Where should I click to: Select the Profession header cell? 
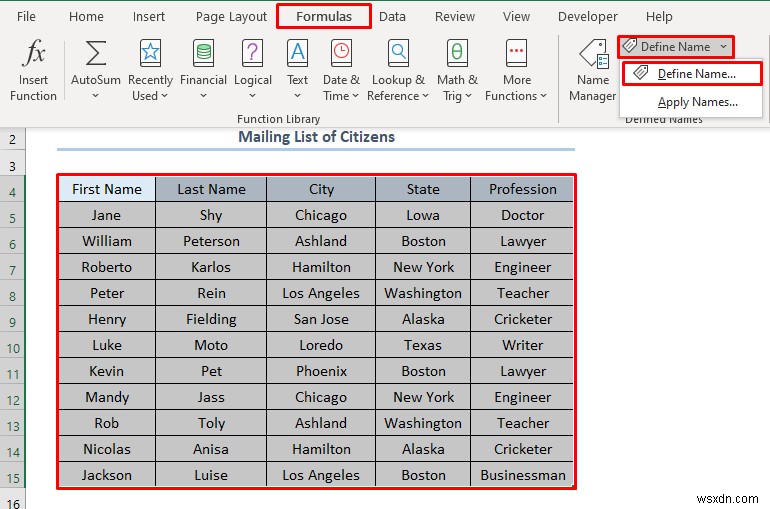point(522,189)
